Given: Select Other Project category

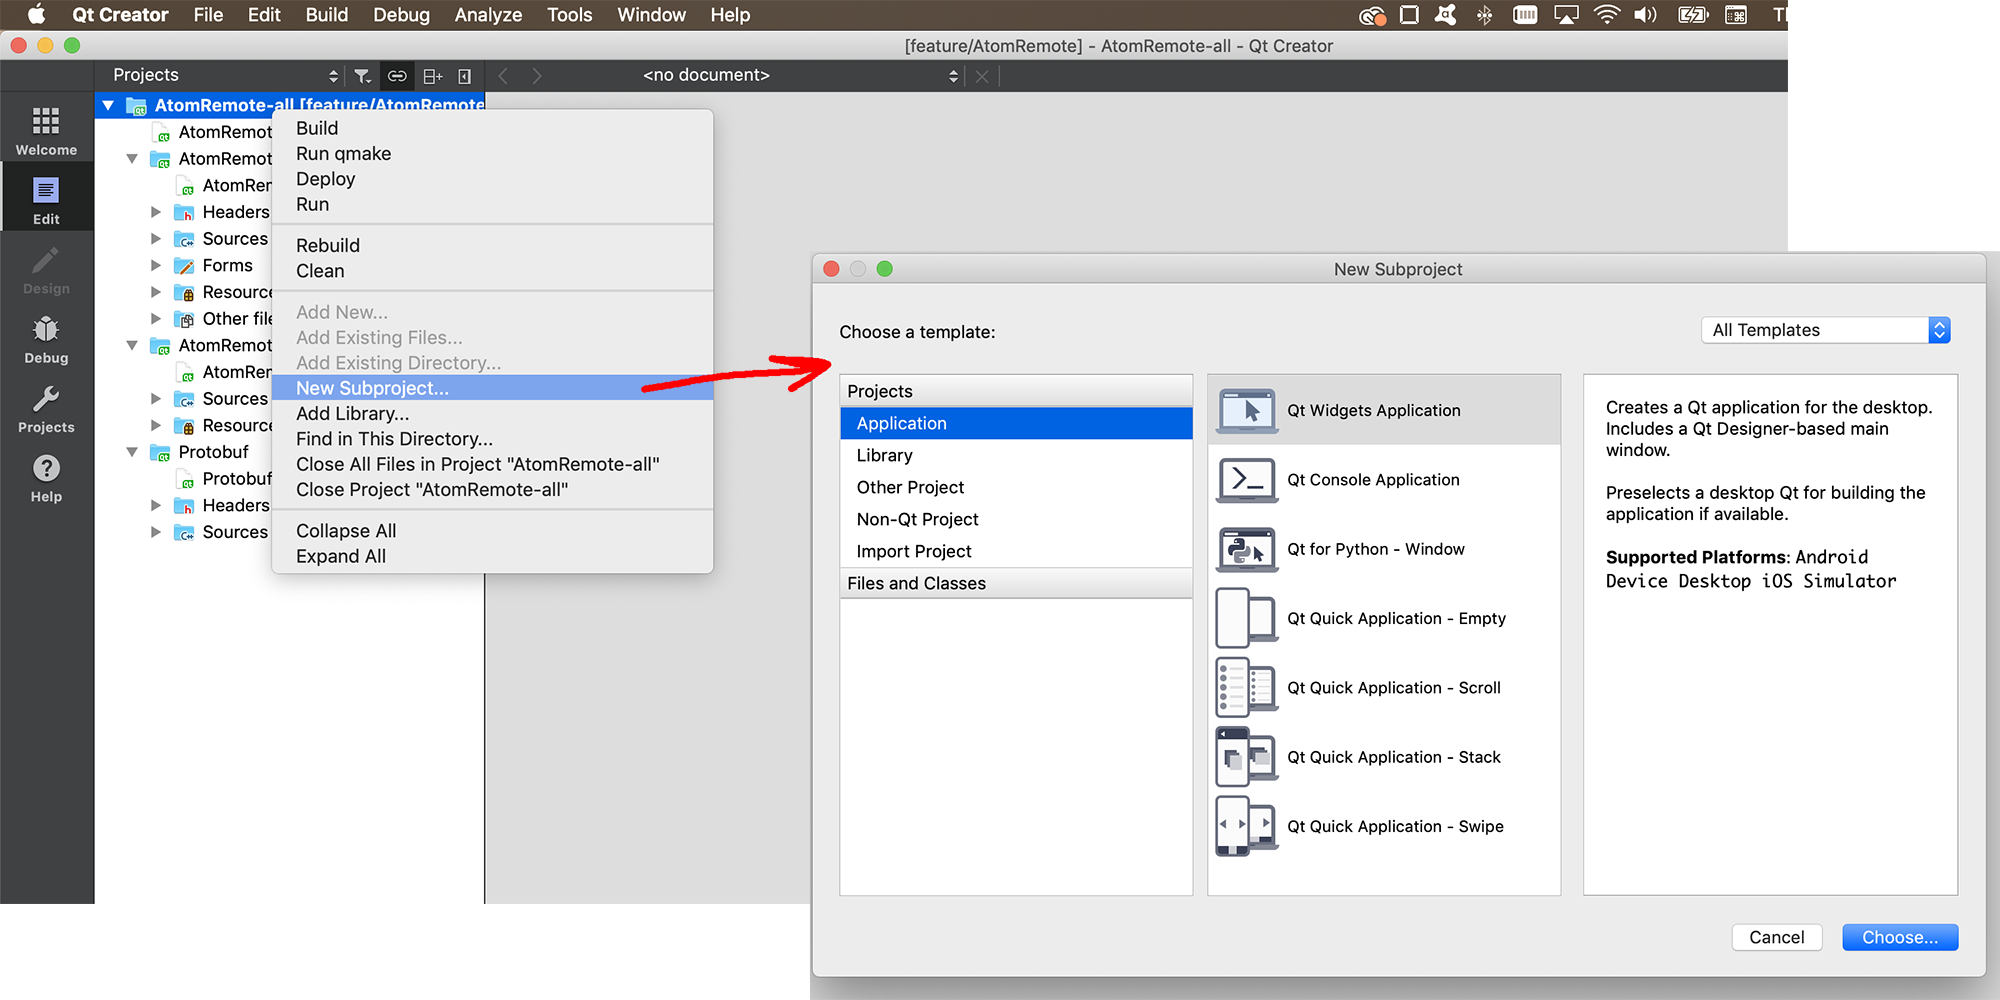Looking at the screenshot, I should click(x=1016, y=487).
